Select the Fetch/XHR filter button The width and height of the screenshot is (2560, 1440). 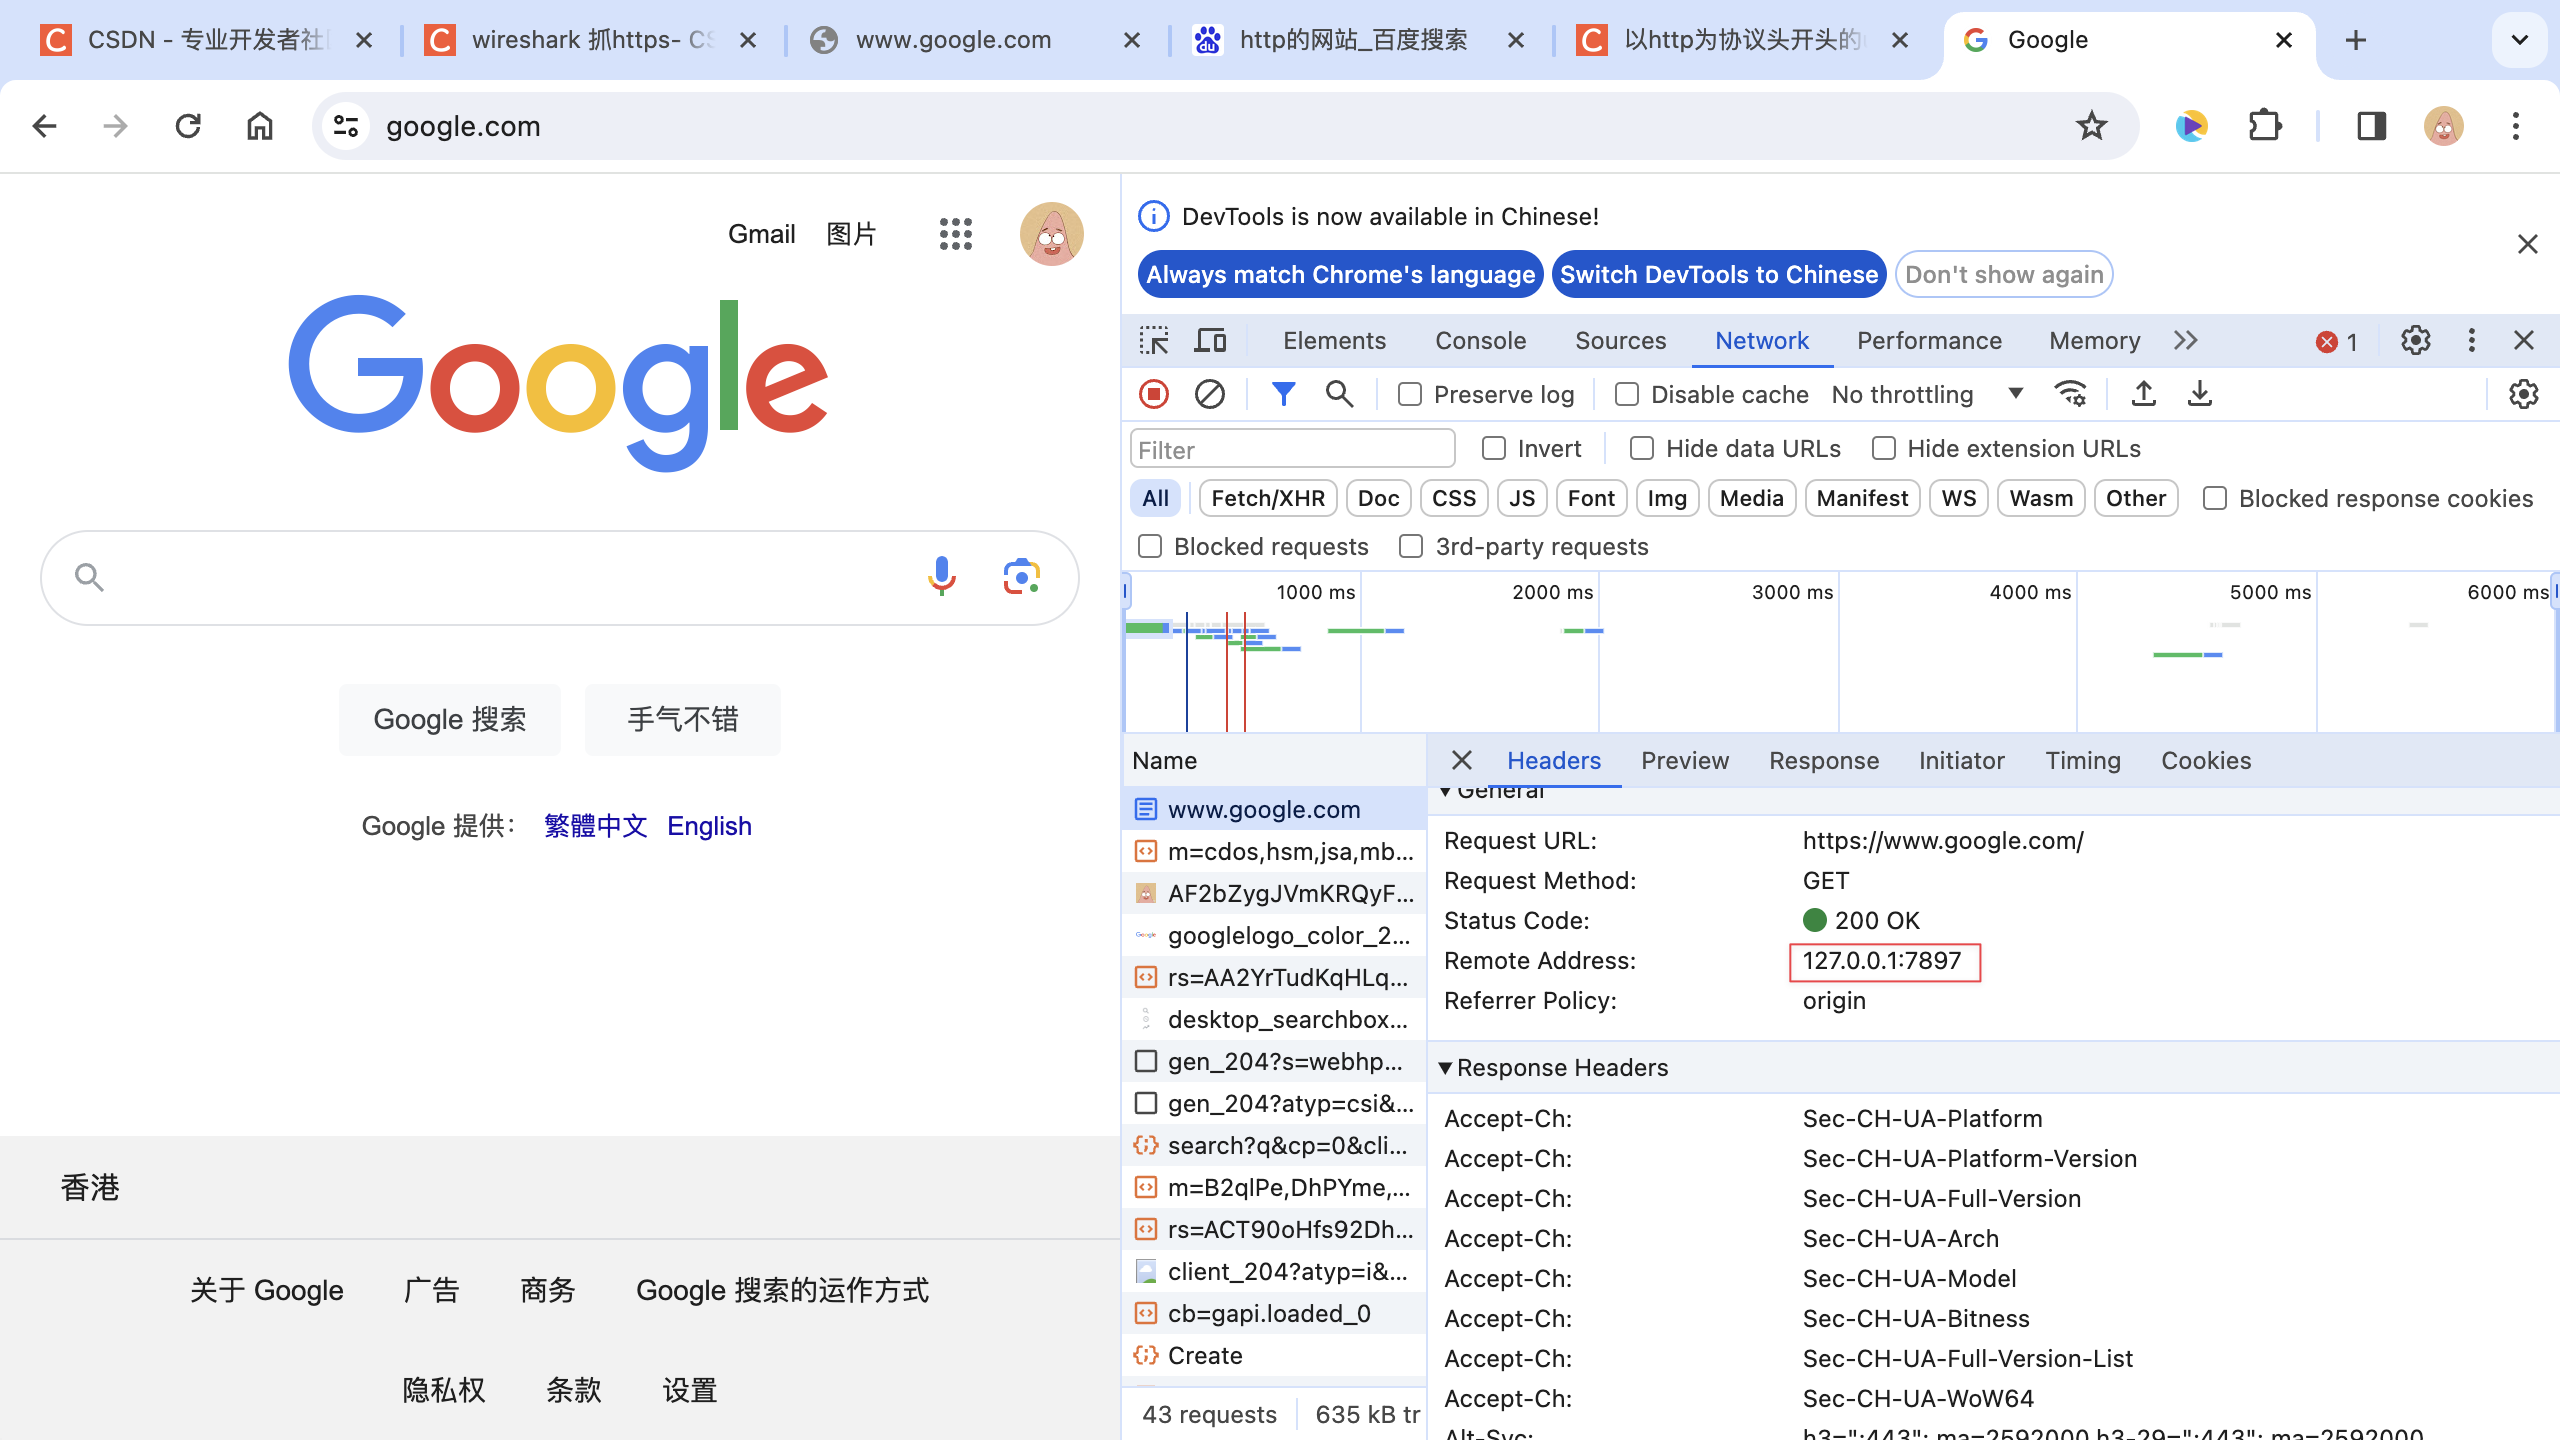click(1266, 498)
